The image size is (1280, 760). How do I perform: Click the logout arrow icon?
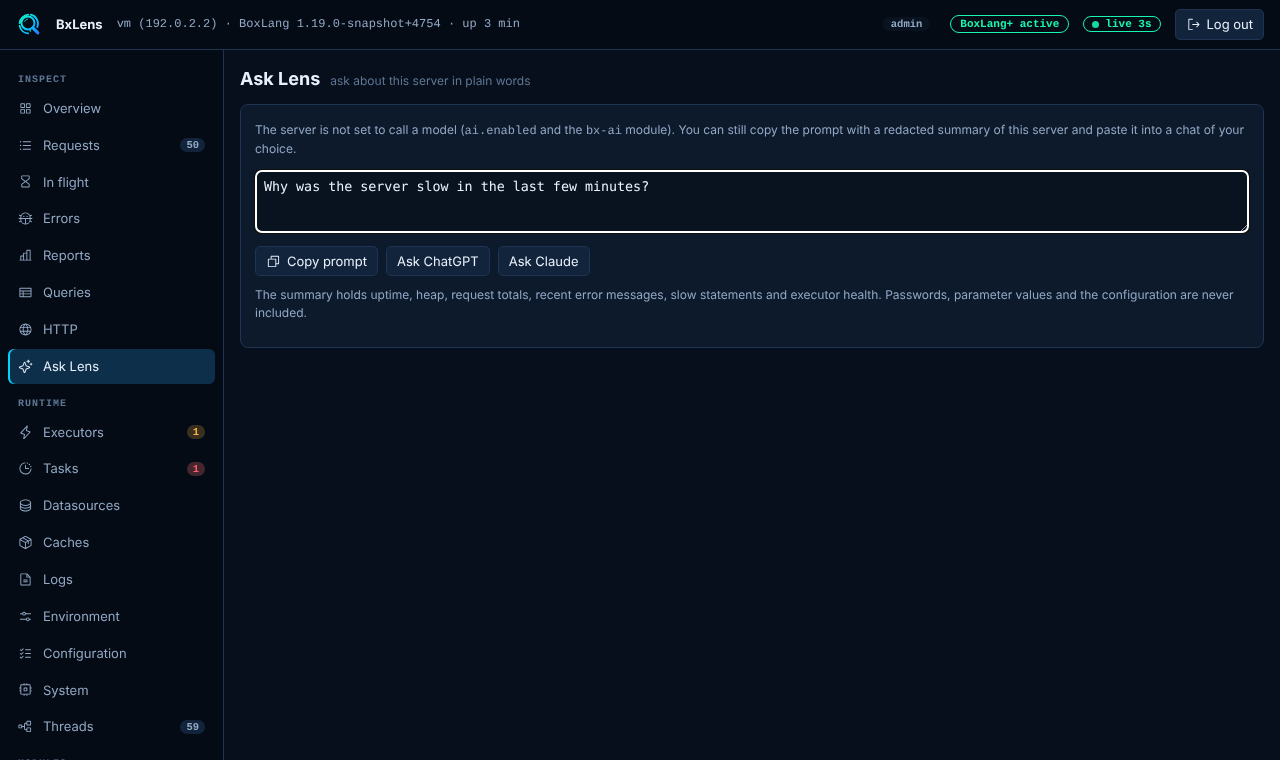(1193, 24)
